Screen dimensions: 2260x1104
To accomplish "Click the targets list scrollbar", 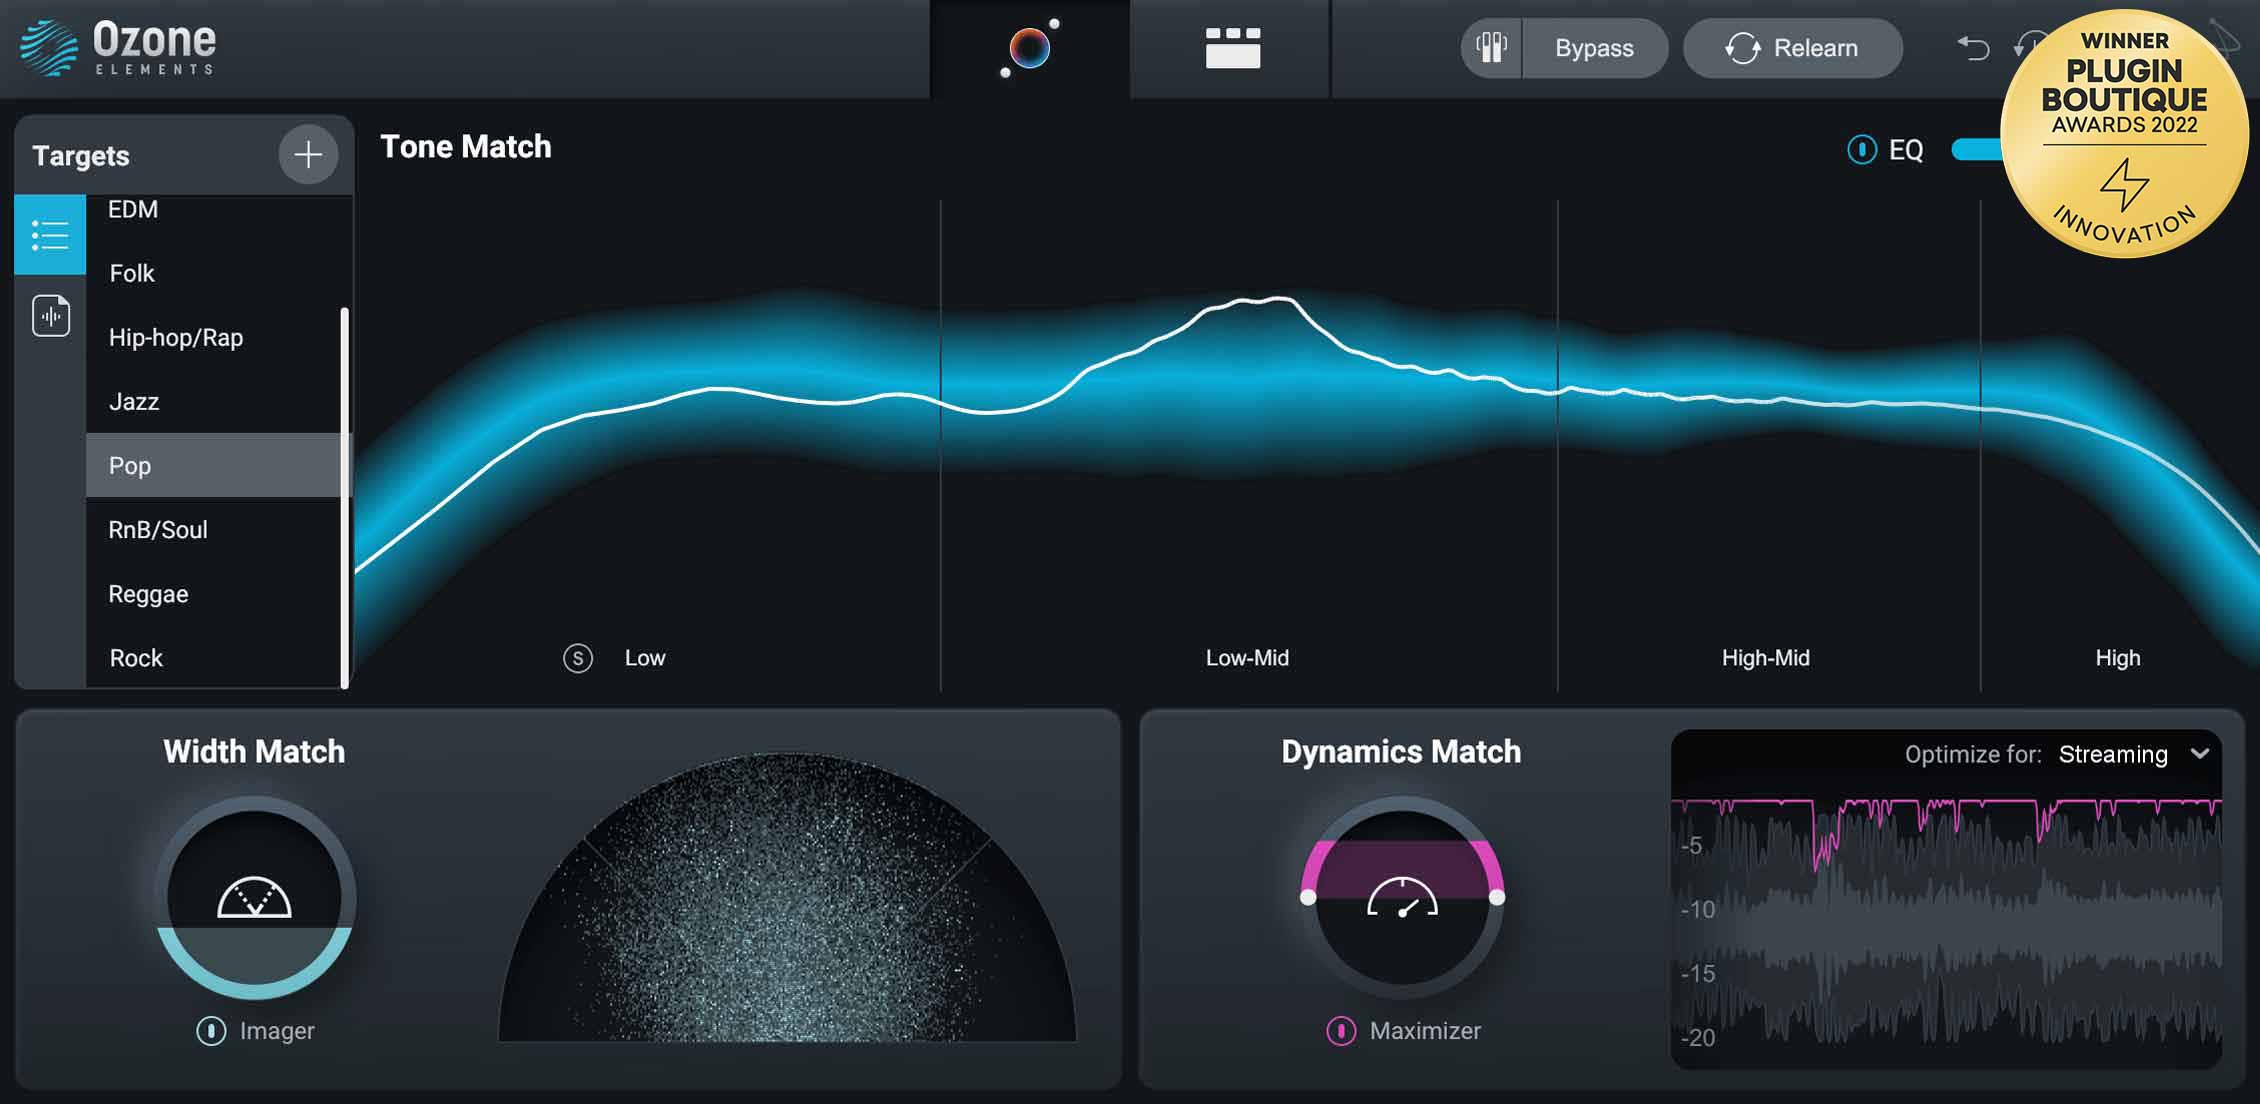I will (345, 497).
